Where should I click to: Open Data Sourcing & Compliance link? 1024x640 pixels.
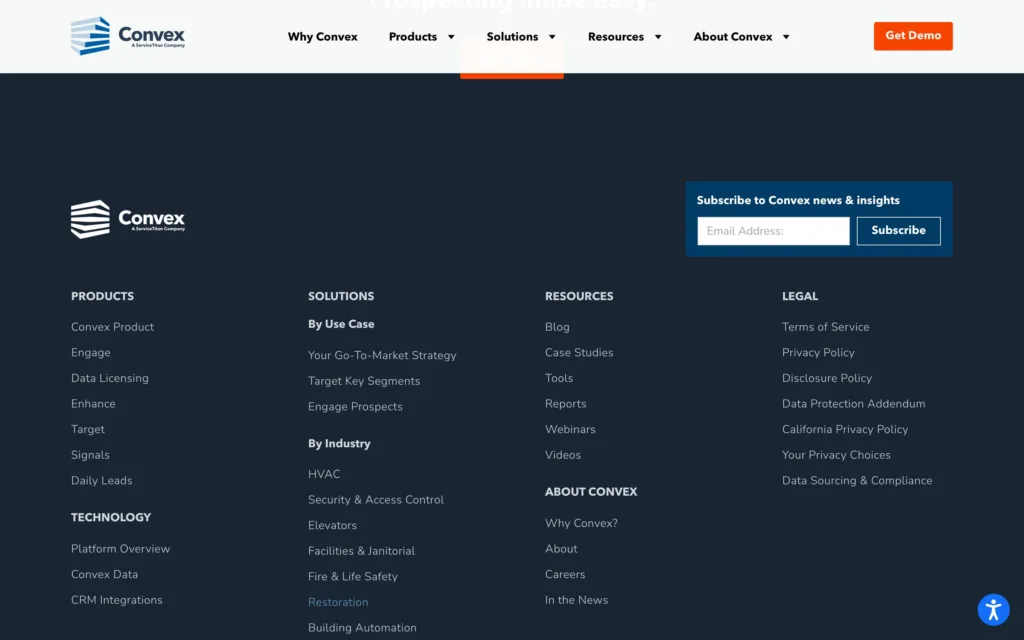857,481
